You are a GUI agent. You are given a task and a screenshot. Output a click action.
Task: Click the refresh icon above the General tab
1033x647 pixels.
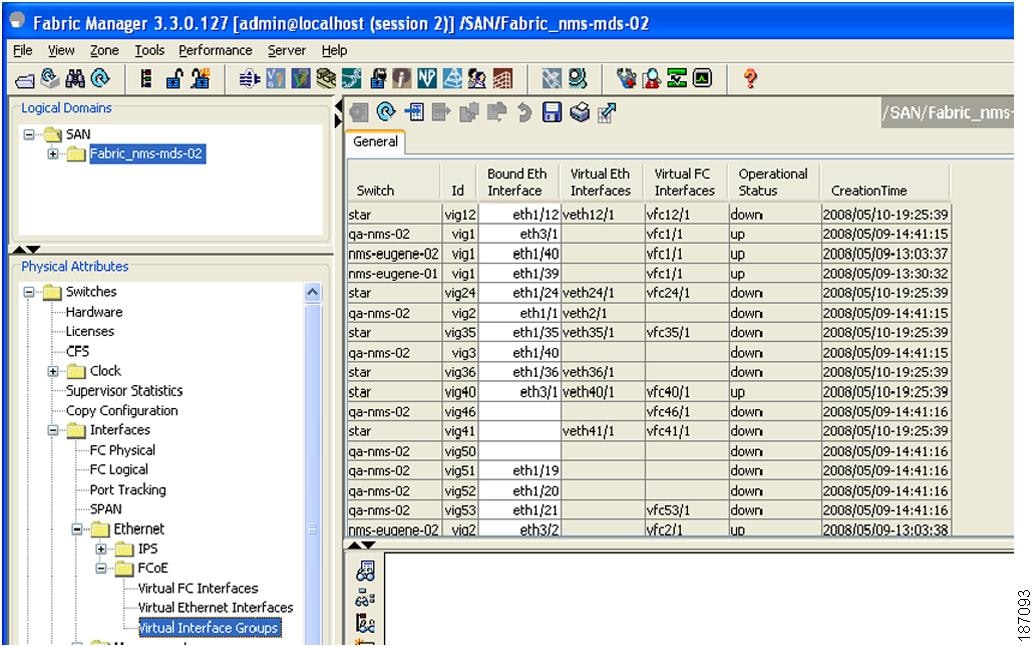pyautogui.click(x=386, y=112)
